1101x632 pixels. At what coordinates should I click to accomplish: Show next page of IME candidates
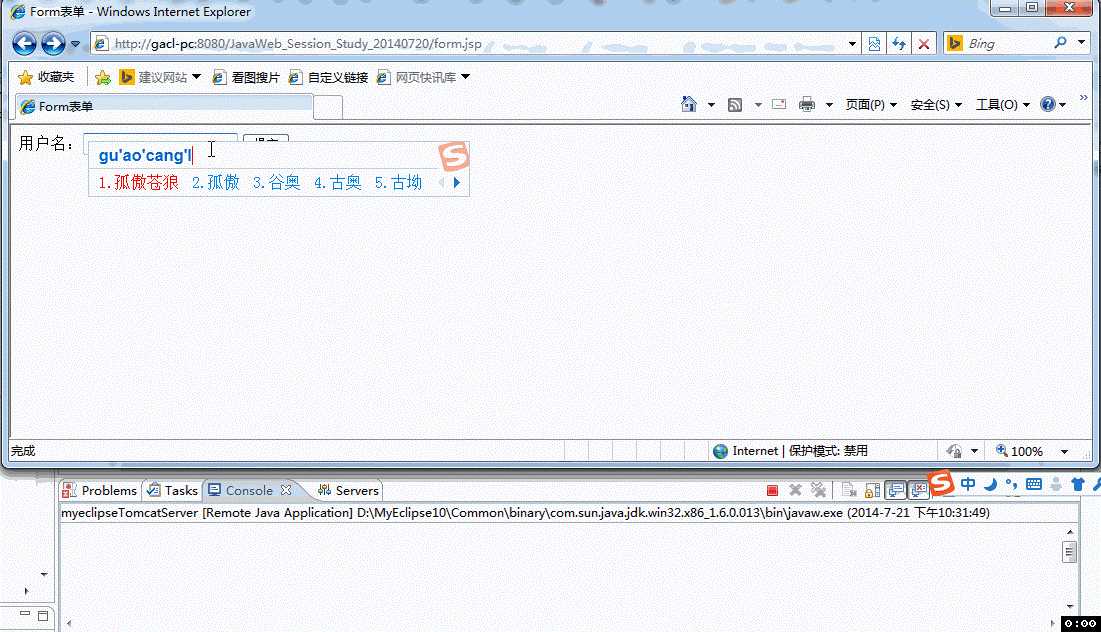click(x=456, y=183)
